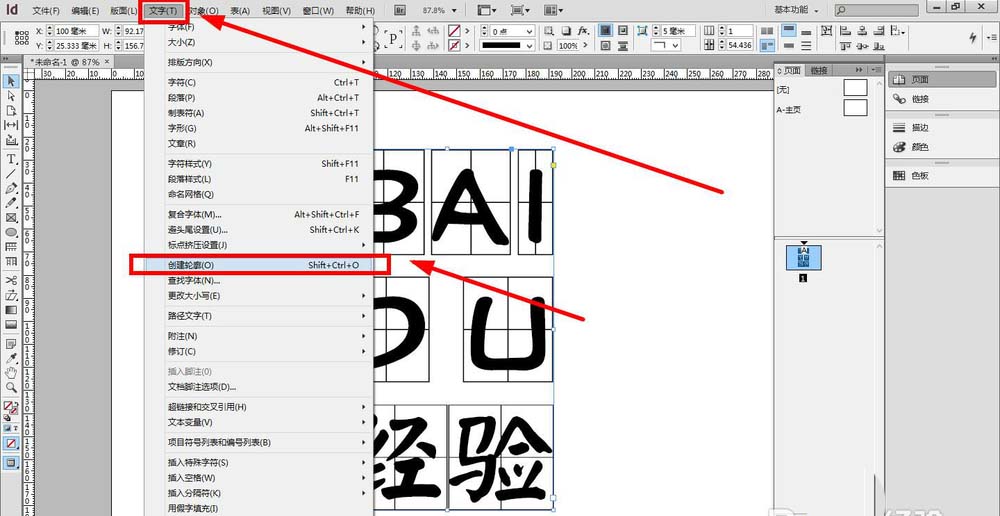
Task: Open the view options dropdown
Action: tap(488, 10)
